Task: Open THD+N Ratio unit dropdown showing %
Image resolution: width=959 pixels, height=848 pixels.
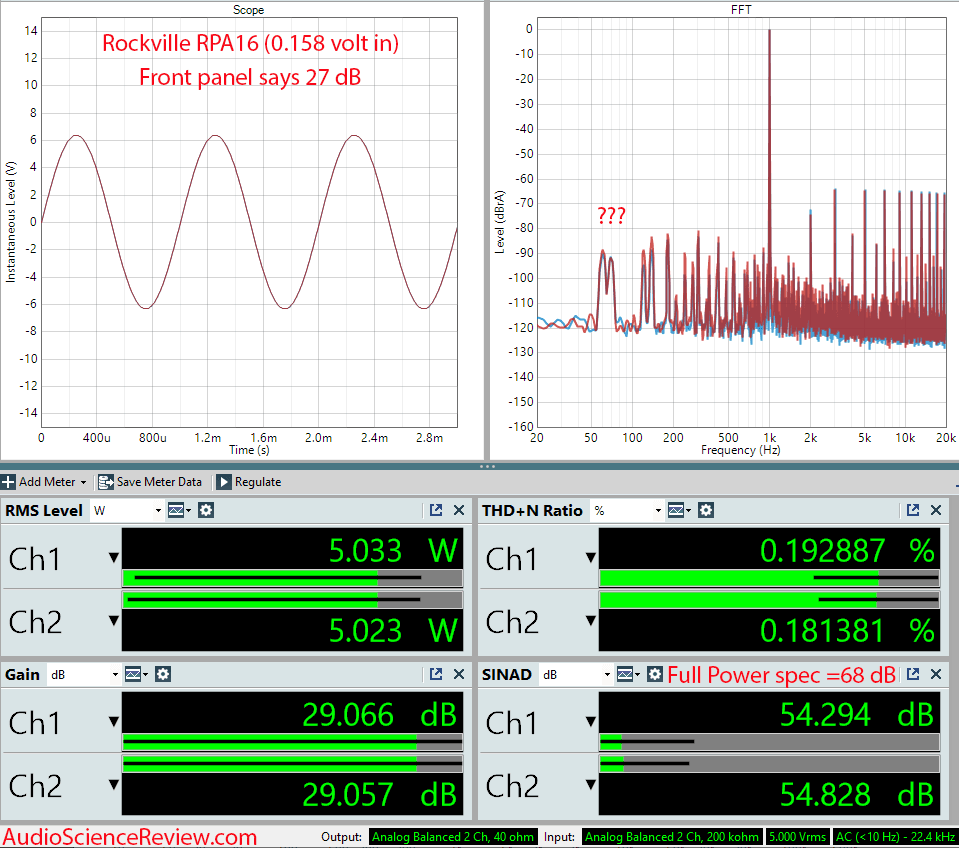Action: pyautogui.click(x=628, y=510)
